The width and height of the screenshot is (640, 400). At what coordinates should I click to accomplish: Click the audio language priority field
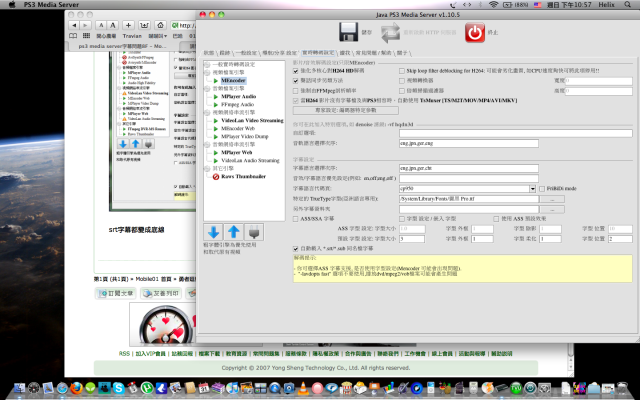(469, 143)
